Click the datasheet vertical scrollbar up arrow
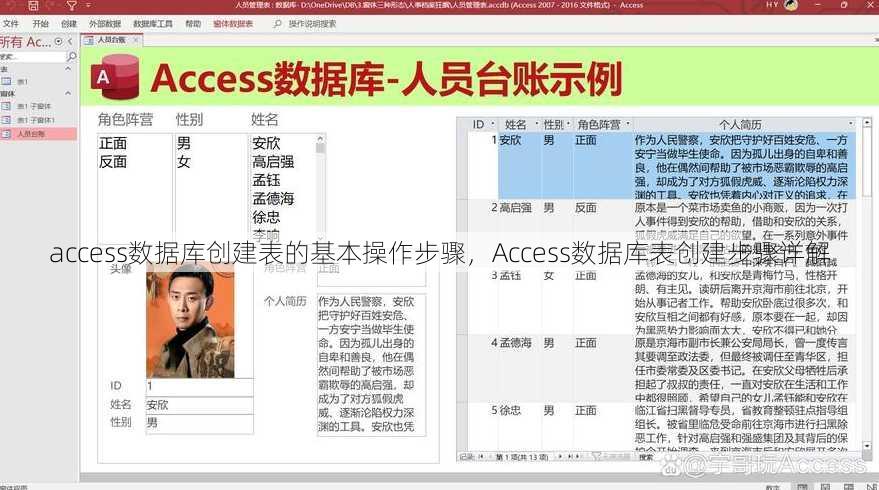Screen dimensions: 879x490 [867, 122]
